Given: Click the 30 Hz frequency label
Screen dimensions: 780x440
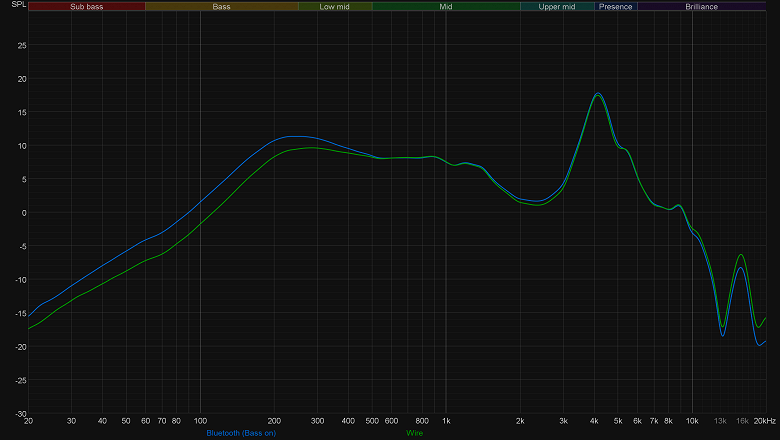Looking at the screenshot, I should tap(72, 421).
